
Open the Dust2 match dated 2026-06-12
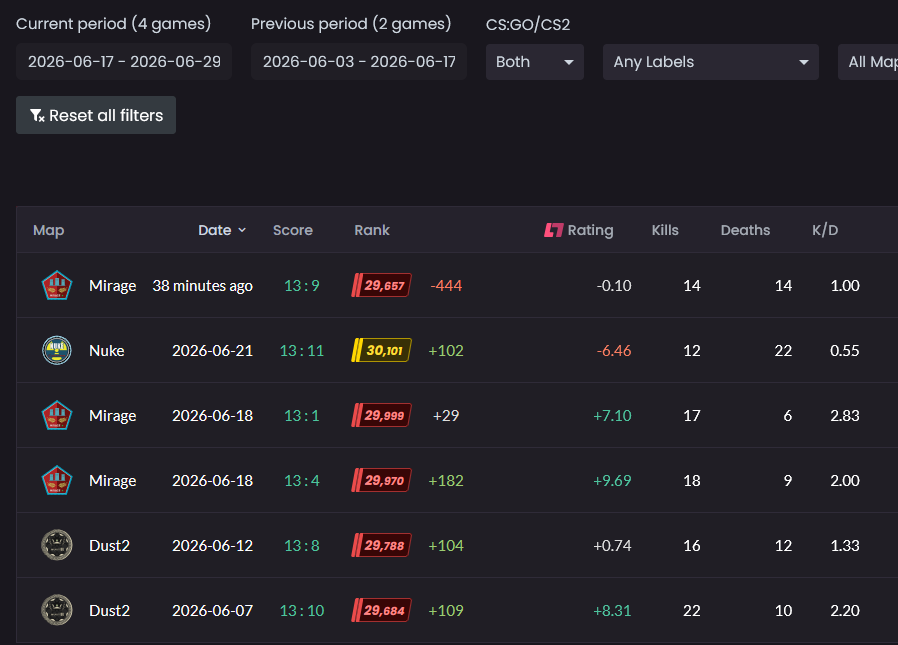click(x=457, y=545)
